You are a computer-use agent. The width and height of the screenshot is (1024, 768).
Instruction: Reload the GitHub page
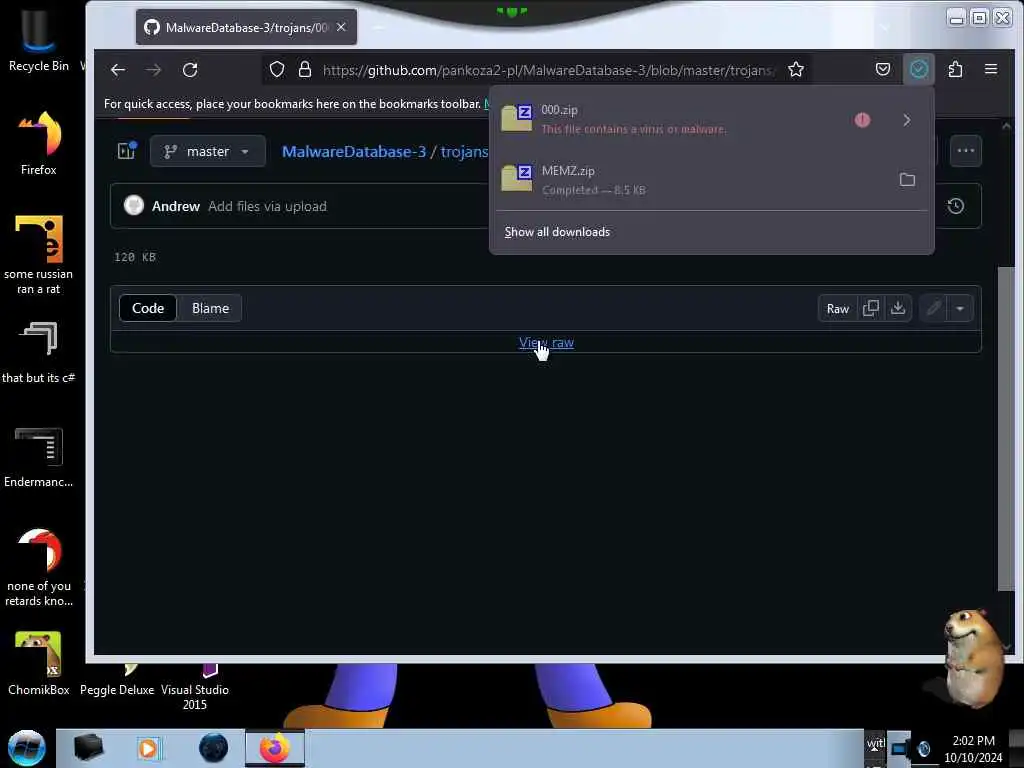coord(190,70)
